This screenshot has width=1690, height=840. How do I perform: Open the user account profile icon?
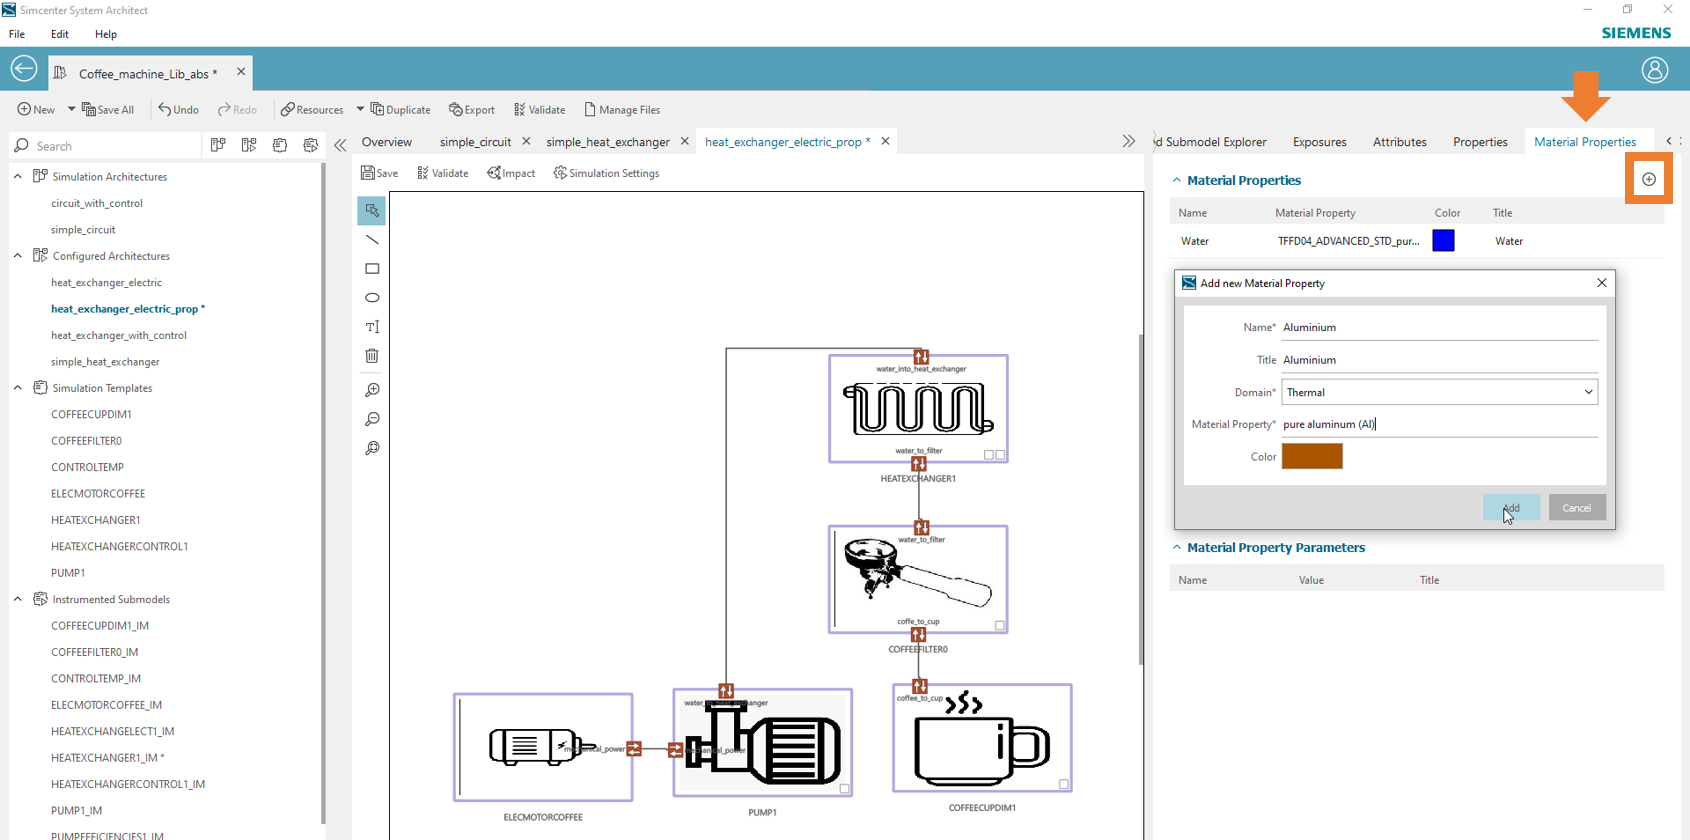[1655, 69]
